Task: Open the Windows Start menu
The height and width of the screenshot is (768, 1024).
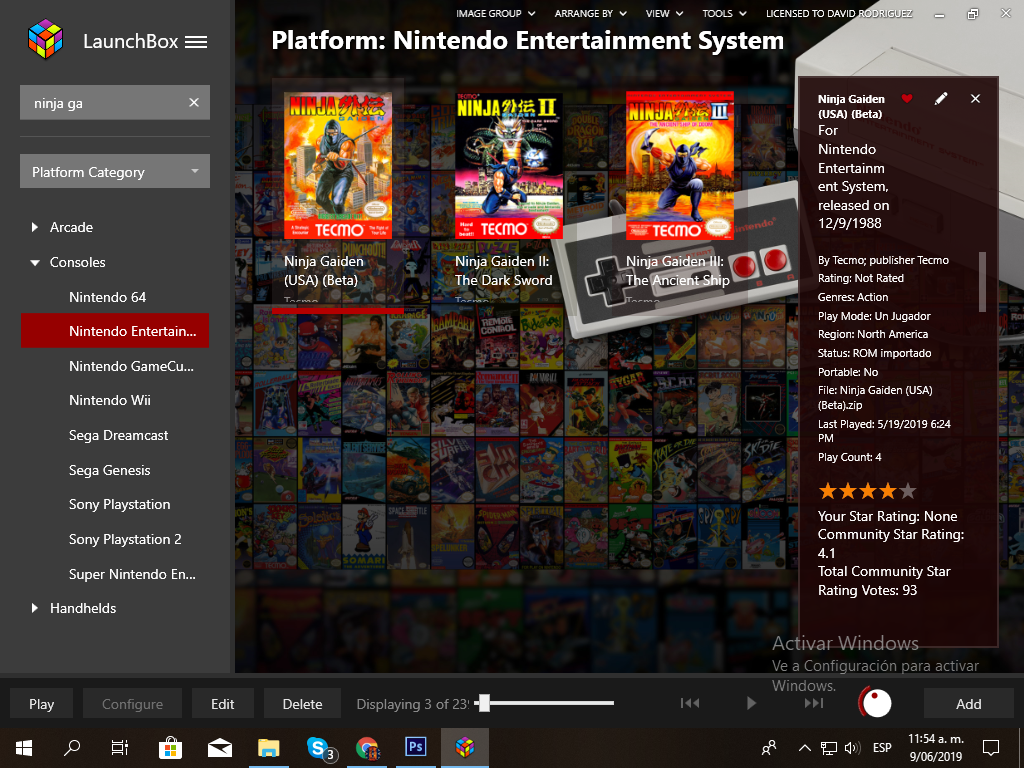Action: coord(24,748)
